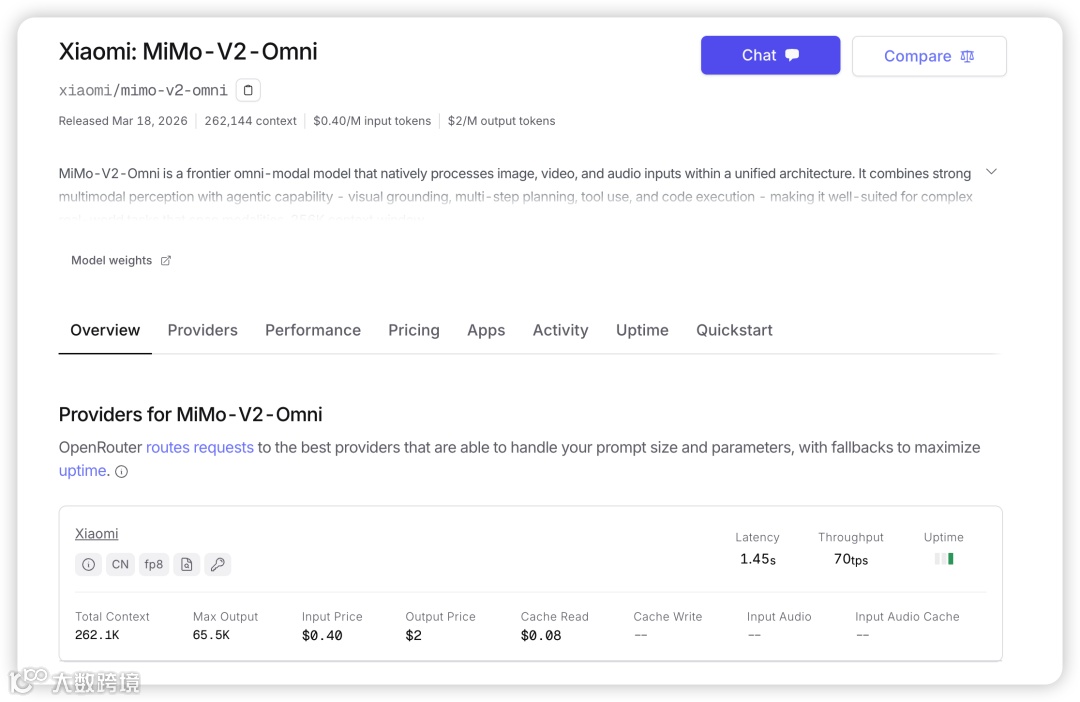Switch to the Providers tab

pos(202,330)
